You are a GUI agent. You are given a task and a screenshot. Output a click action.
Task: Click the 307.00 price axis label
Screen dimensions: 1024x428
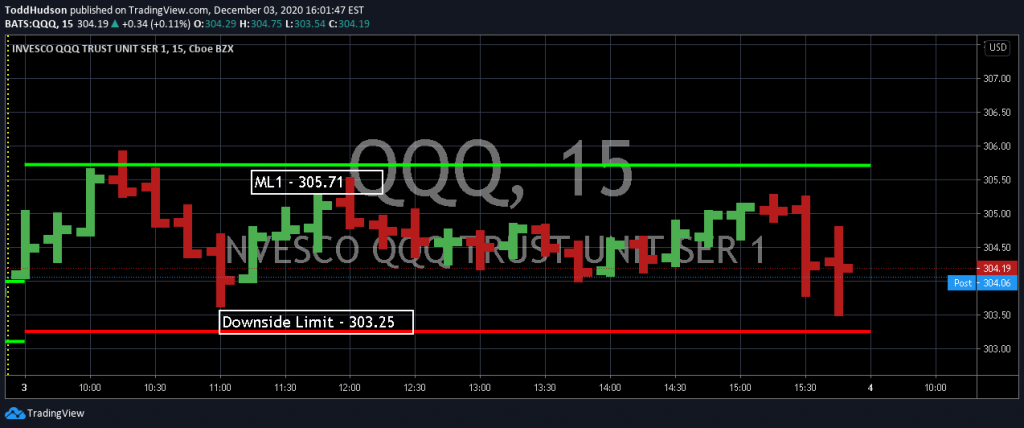(997, 79)
